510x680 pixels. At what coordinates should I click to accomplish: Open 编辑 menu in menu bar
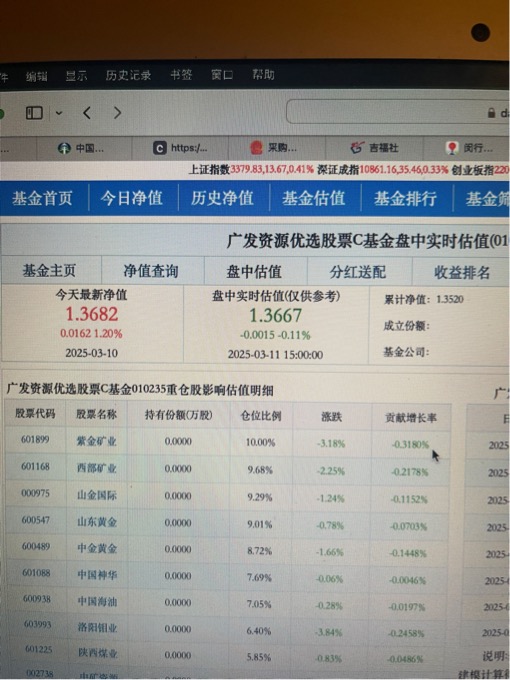pyautogui.click(x=36, y=76)
